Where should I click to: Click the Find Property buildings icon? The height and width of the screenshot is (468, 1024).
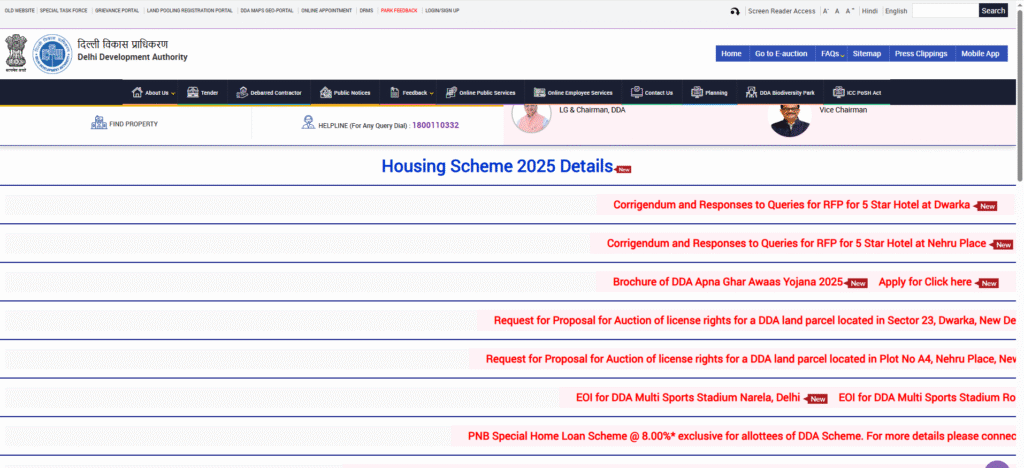99,123
